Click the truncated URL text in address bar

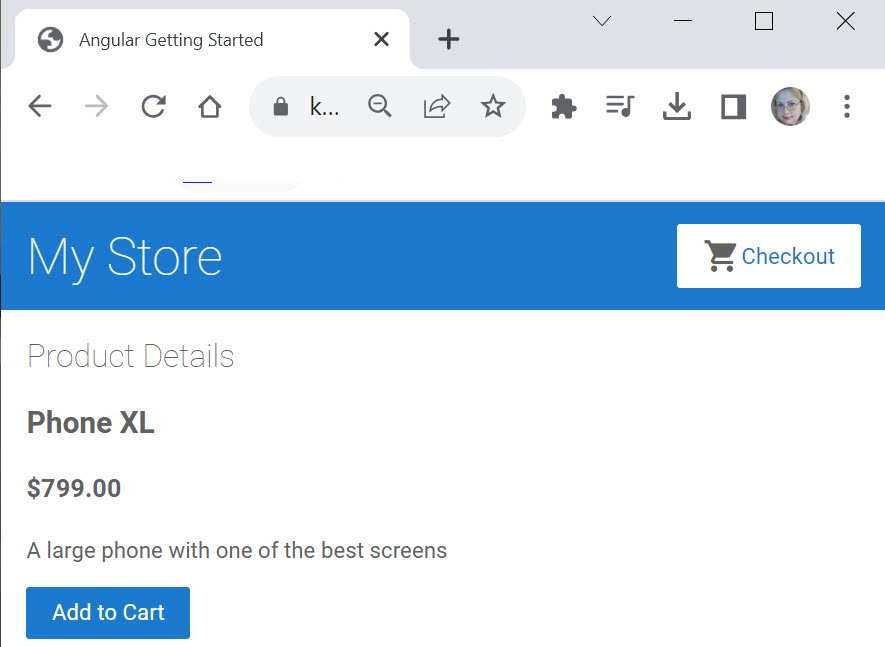pyautogui.click(x=325, y=106)
